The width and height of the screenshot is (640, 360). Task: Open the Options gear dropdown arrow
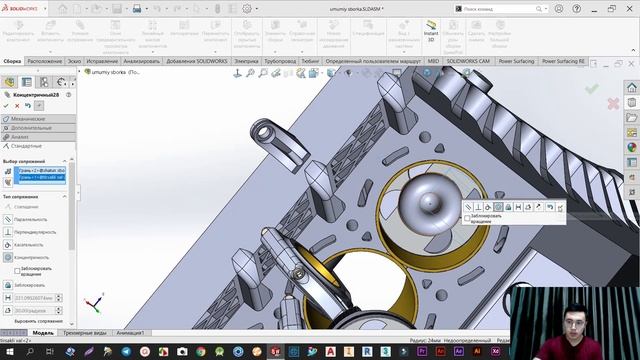(257, 9)
